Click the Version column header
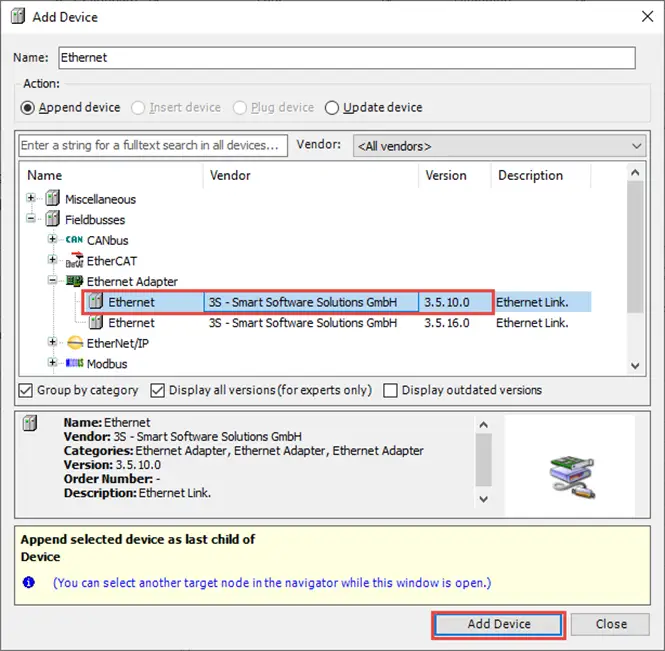 [x=455, y=175]
